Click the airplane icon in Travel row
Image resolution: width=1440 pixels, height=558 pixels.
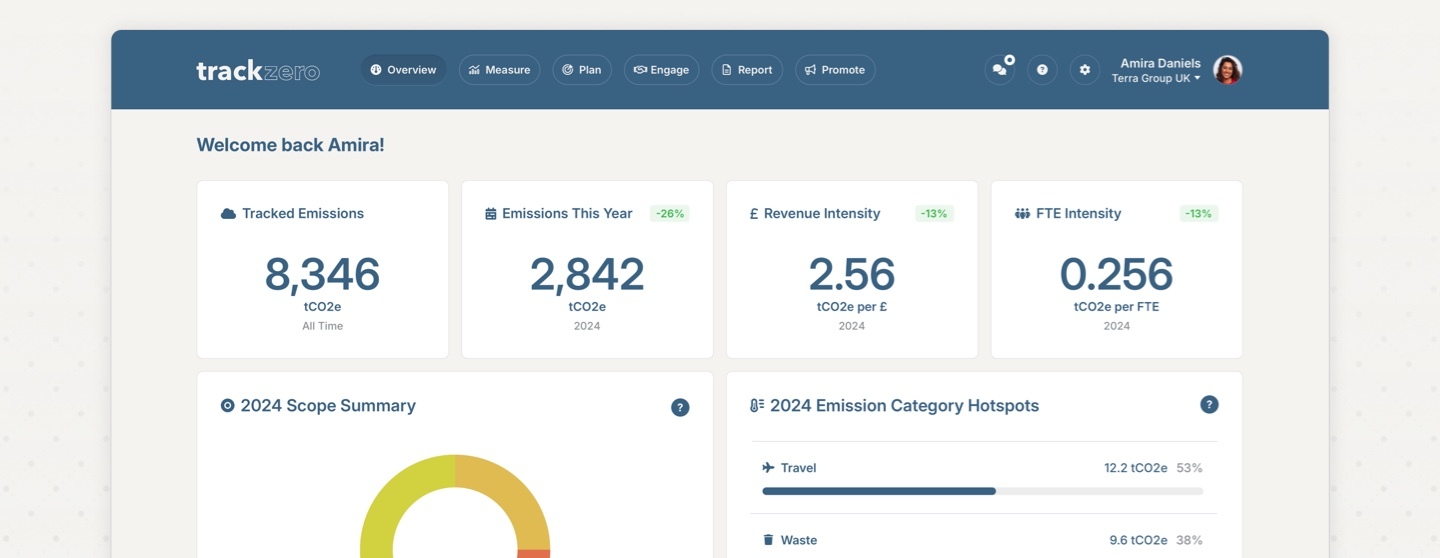[768, 468]
